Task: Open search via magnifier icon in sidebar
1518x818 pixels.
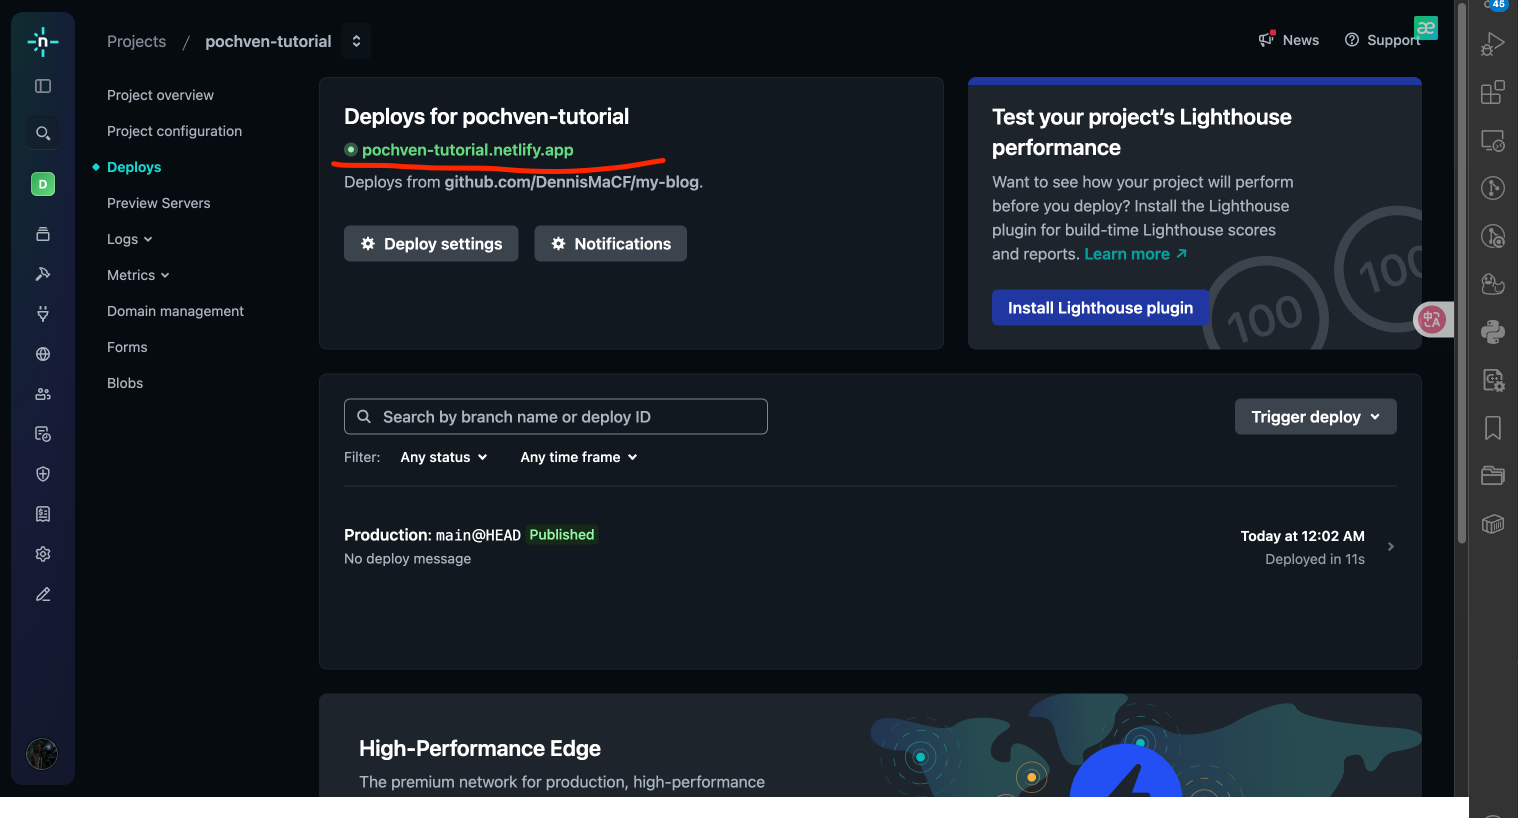Action: click(43, 133)
